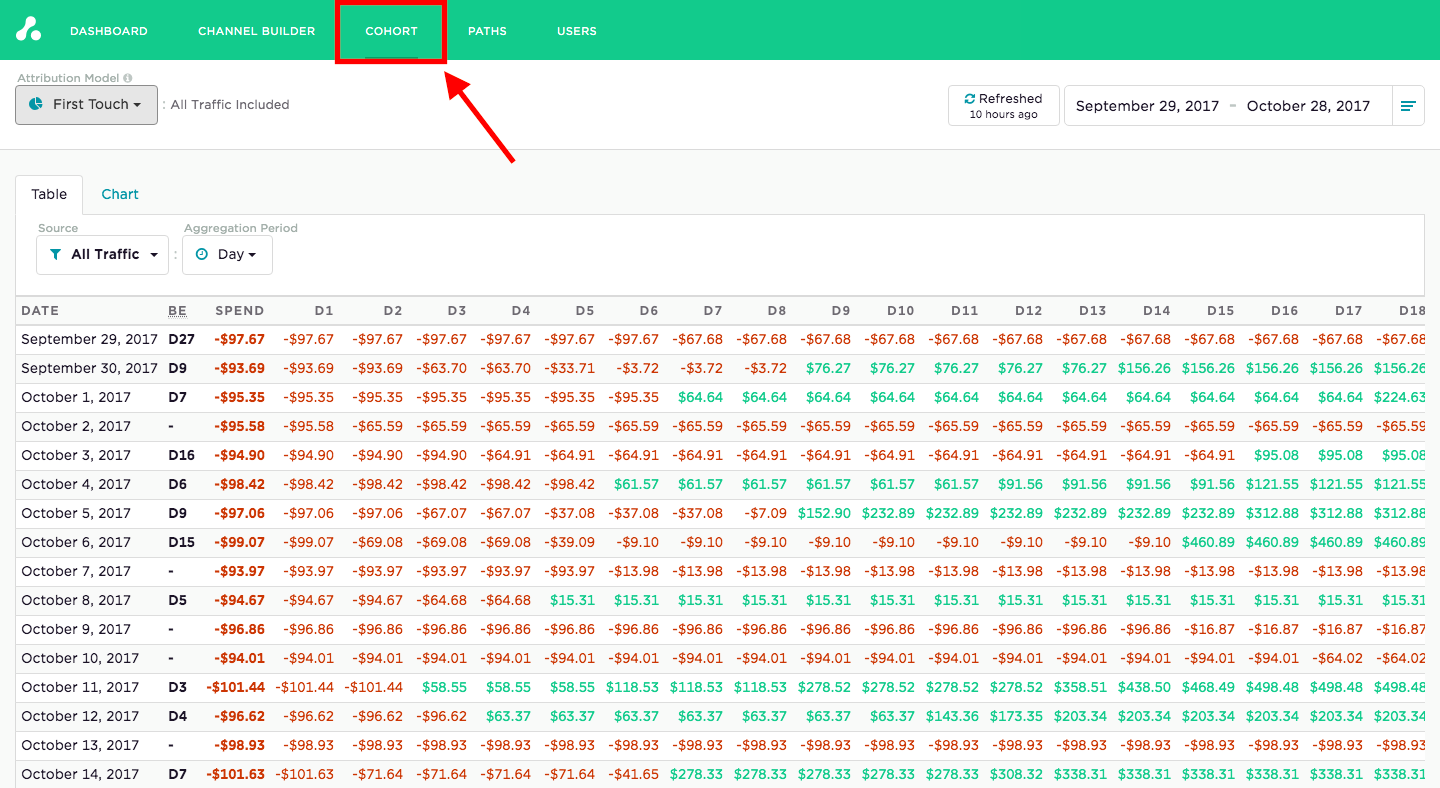Click the D14 column header

1157,311
